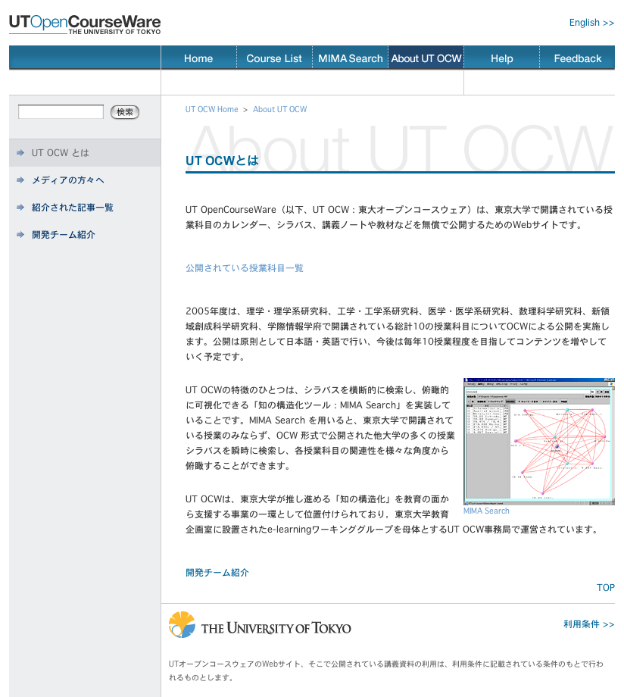Open the Home tab
The image size is (624, 697).
click(198, 58)
